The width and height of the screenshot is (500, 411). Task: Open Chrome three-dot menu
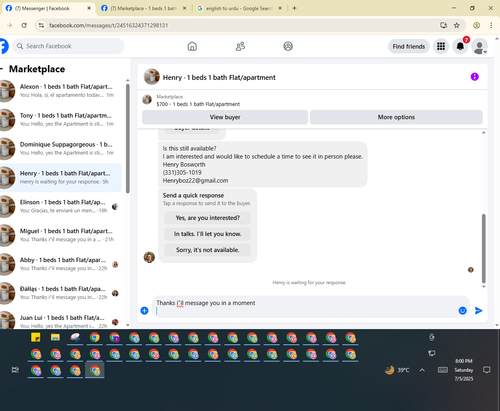coord(491,25)
